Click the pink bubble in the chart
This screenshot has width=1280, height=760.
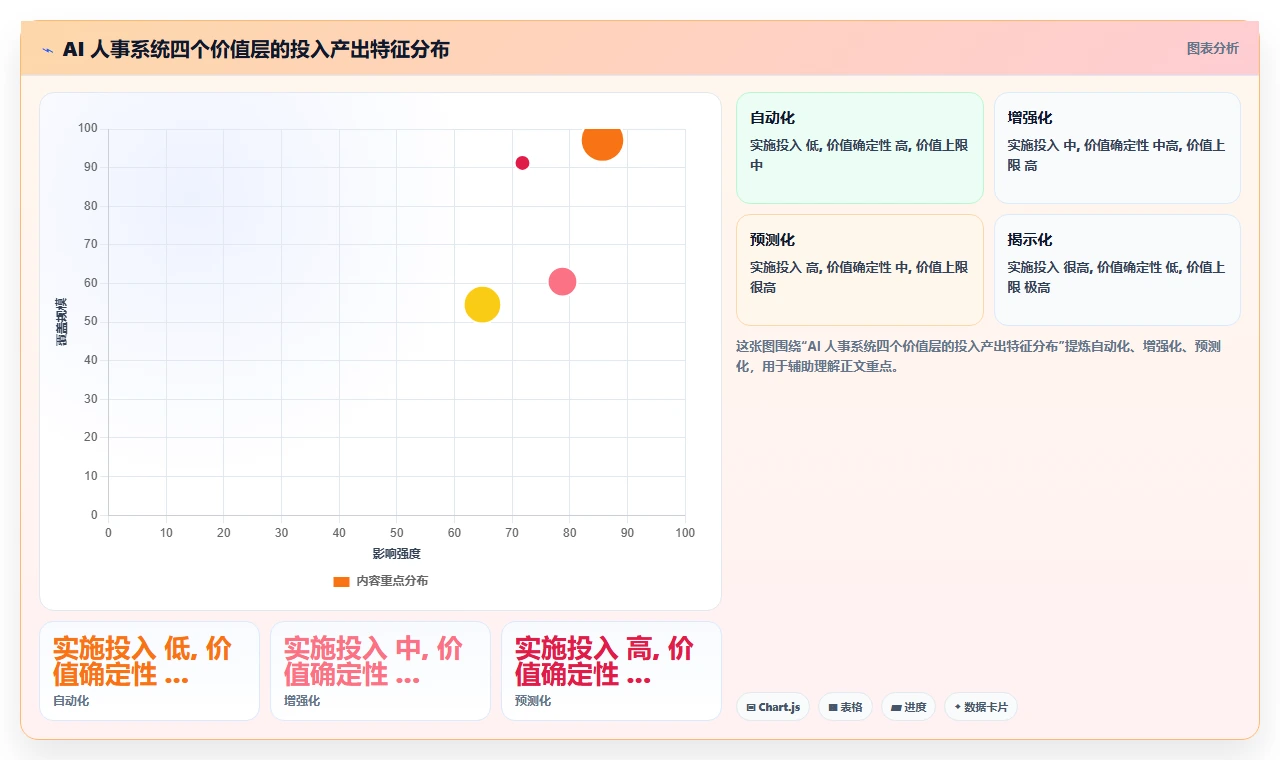[x=562, y=282]
